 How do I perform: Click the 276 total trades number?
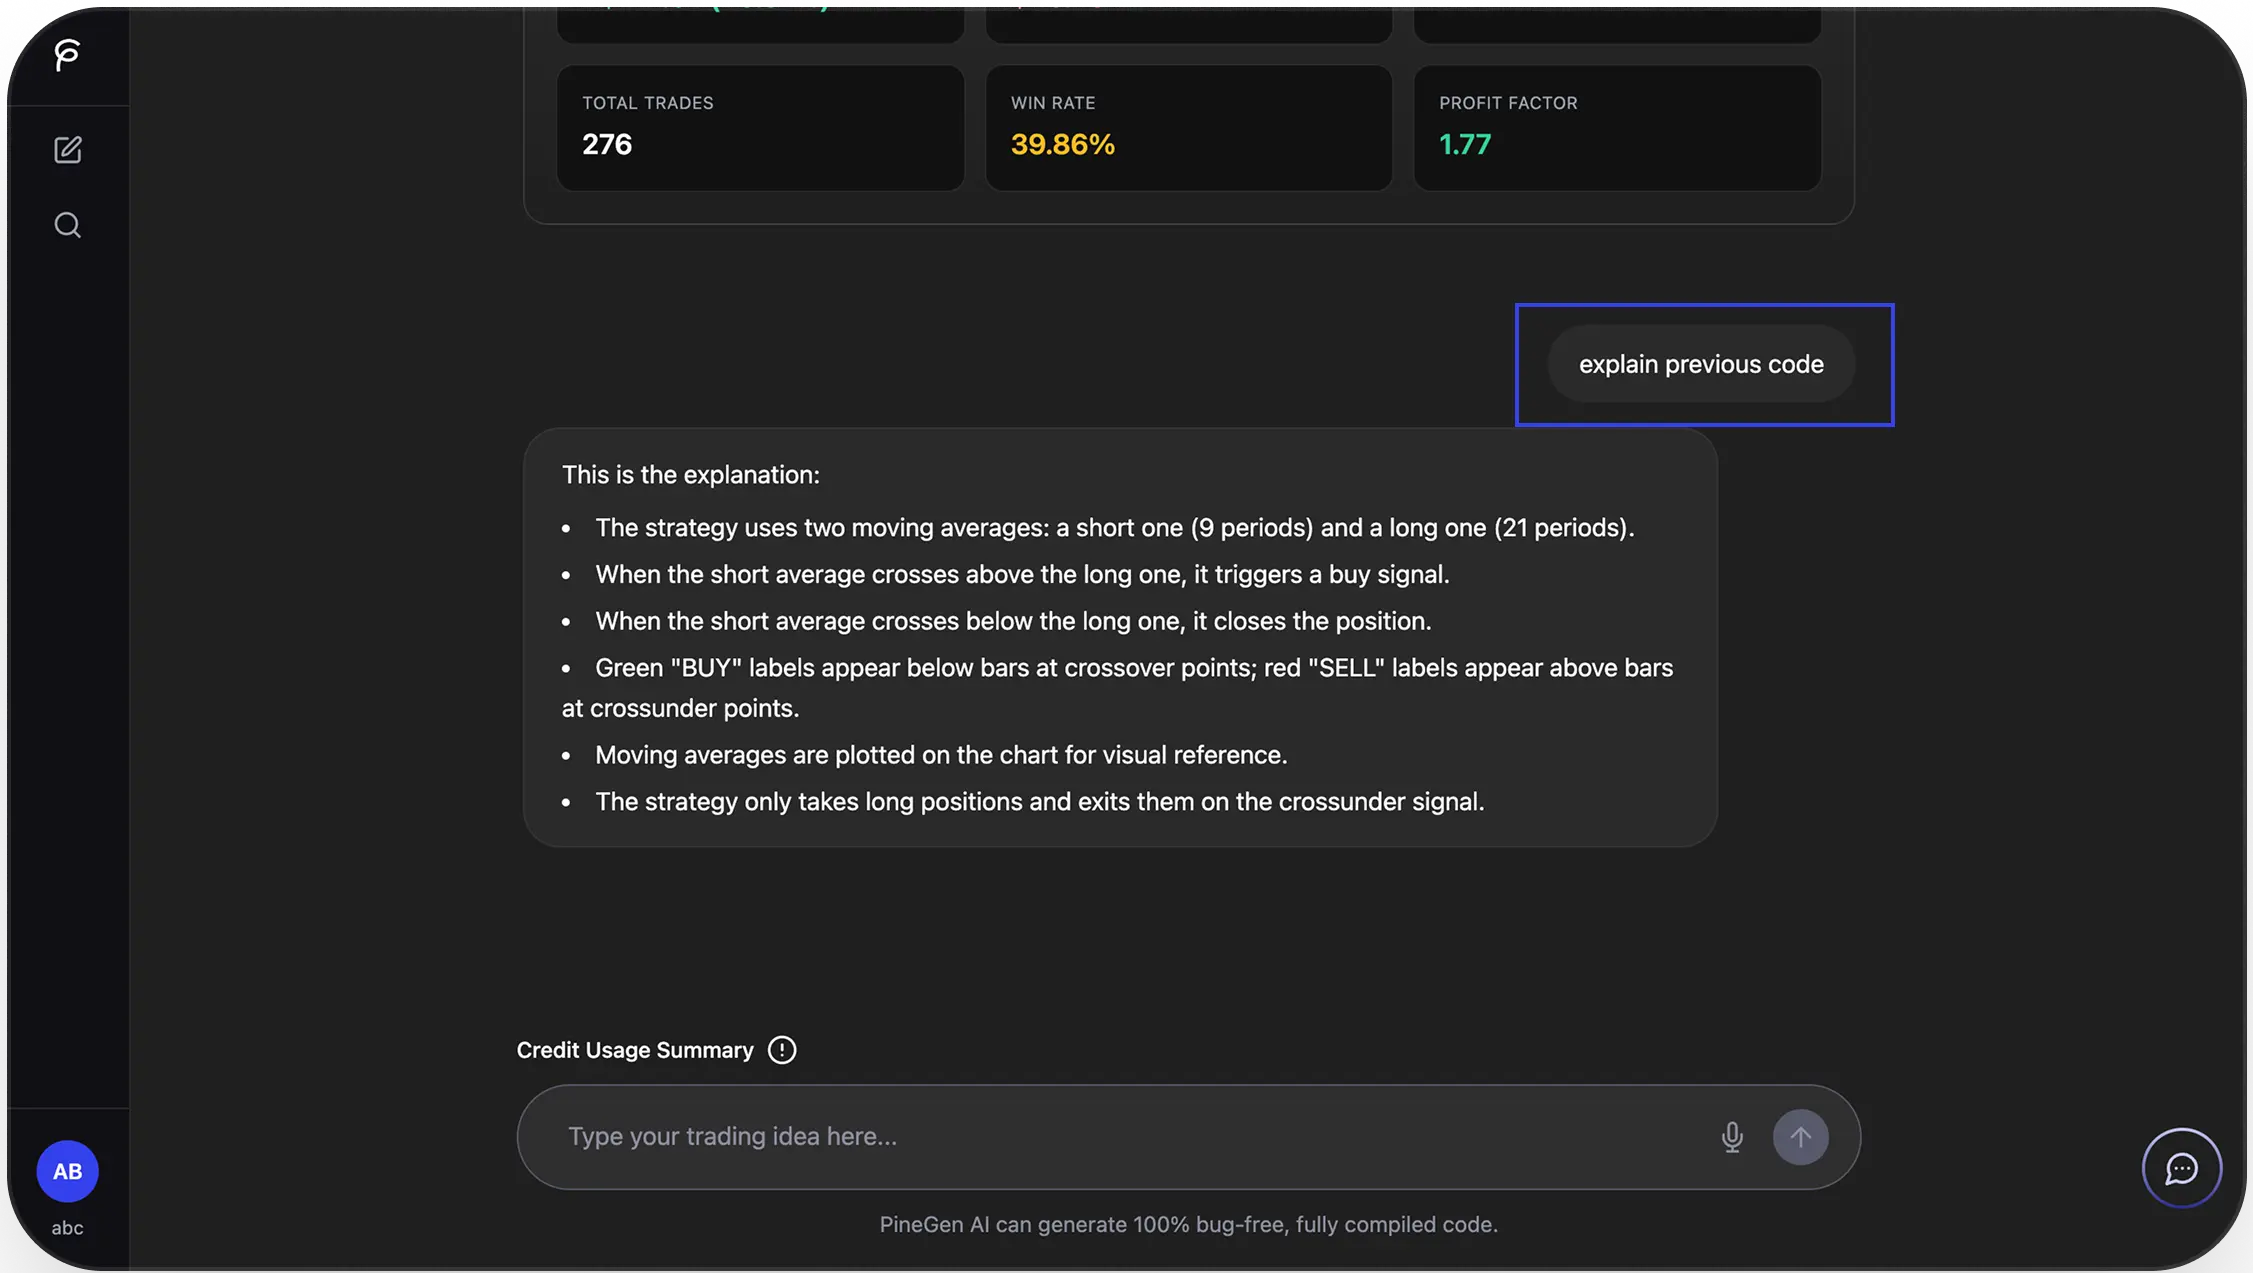pos(607,145)
